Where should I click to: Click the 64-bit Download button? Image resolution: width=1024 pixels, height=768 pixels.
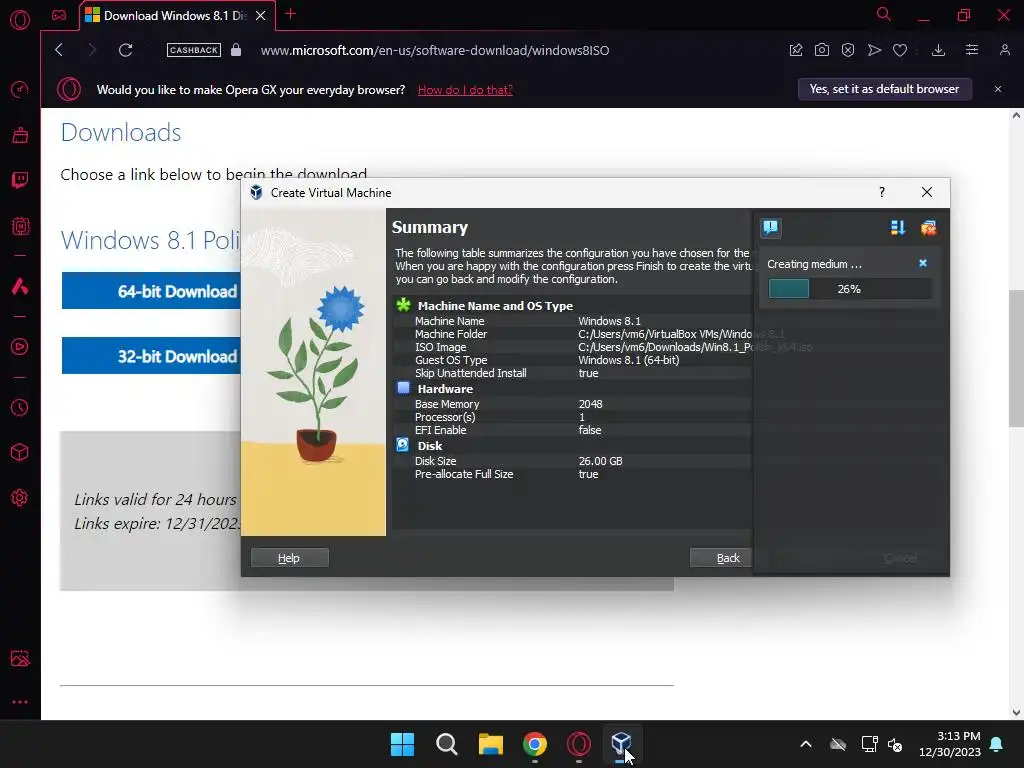[x=152, y=291]
